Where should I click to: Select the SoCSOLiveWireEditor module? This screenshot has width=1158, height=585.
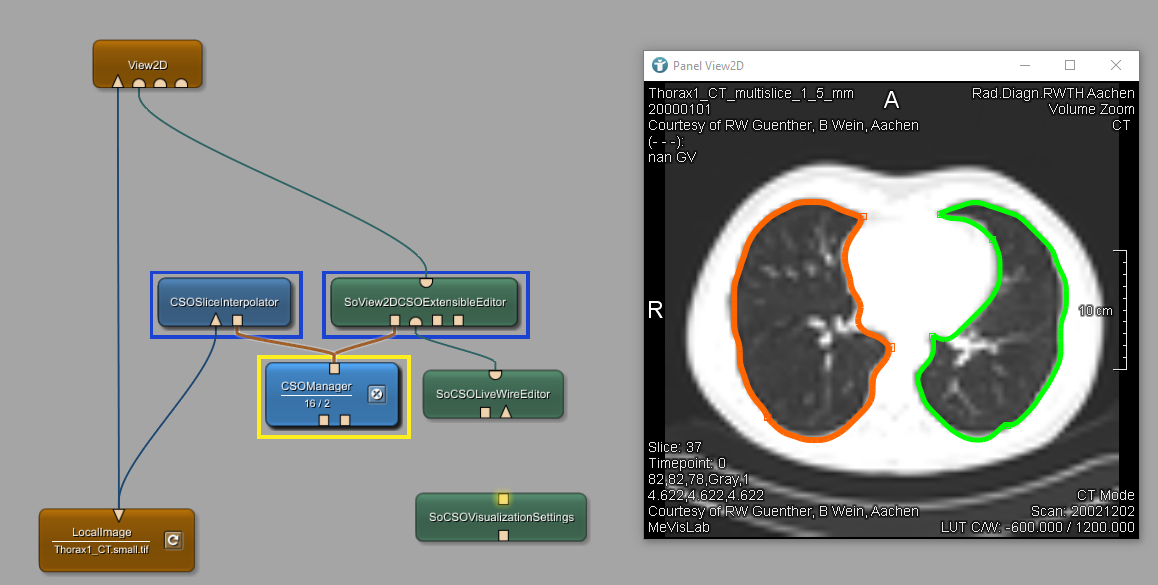492,393
